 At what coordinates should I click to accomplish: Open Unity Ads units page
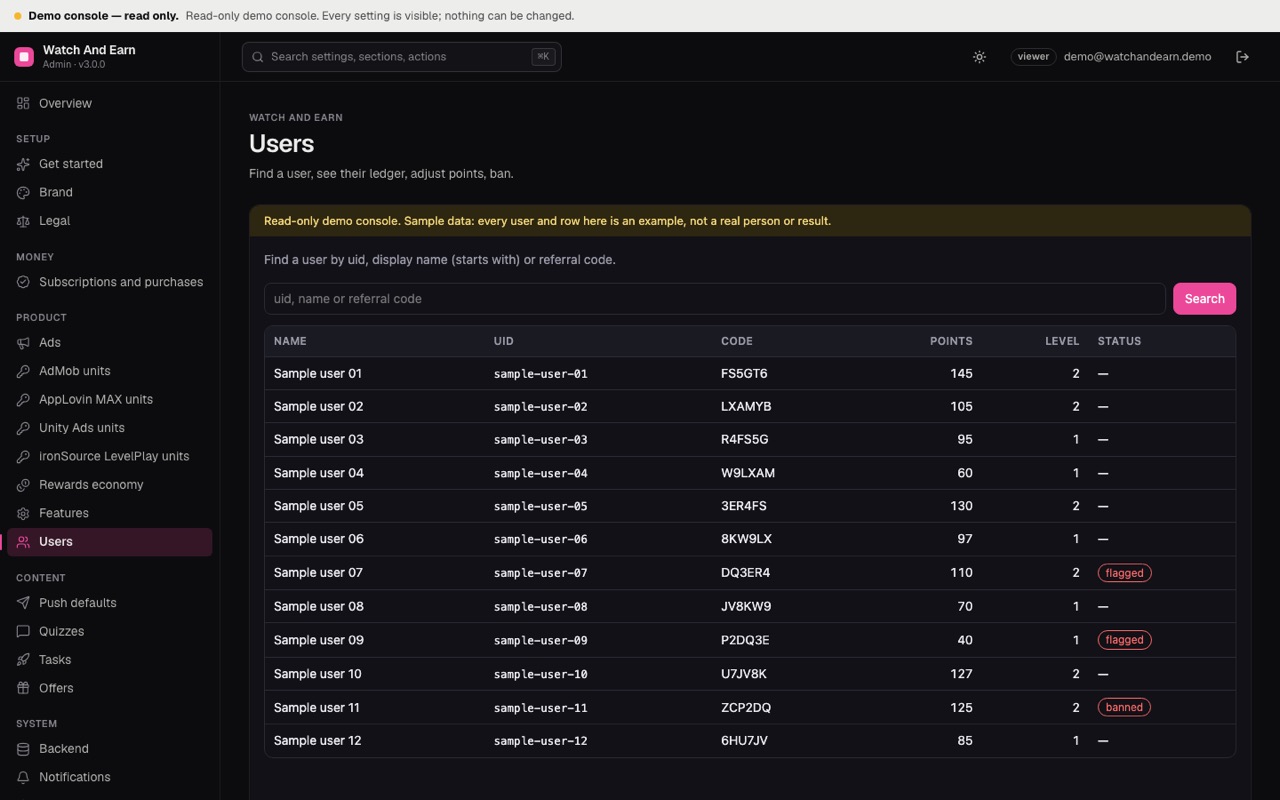pos(110,428)
